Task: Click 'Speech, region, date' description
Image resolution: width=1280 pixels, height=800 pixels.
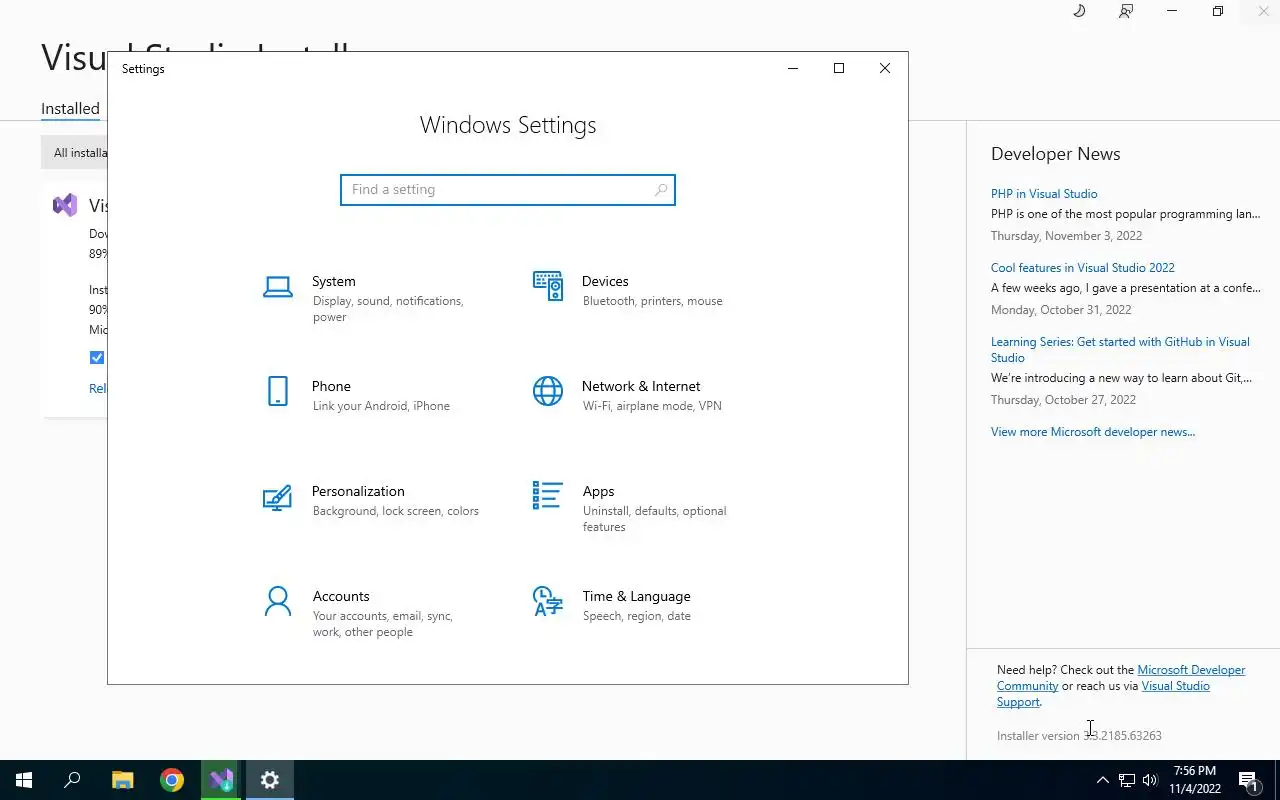Action: click(636, 616)
